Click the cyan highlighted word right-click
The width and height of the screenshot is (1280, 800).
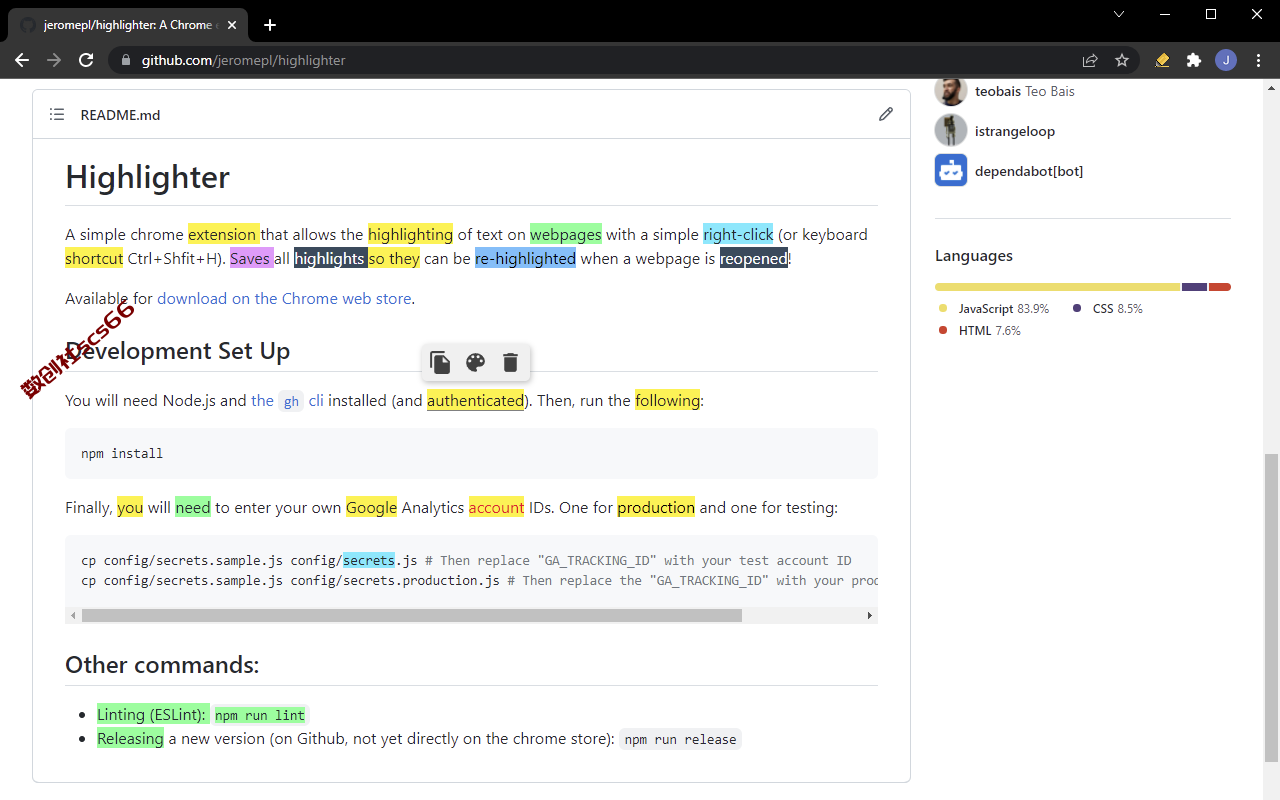(x=738, y=234)
